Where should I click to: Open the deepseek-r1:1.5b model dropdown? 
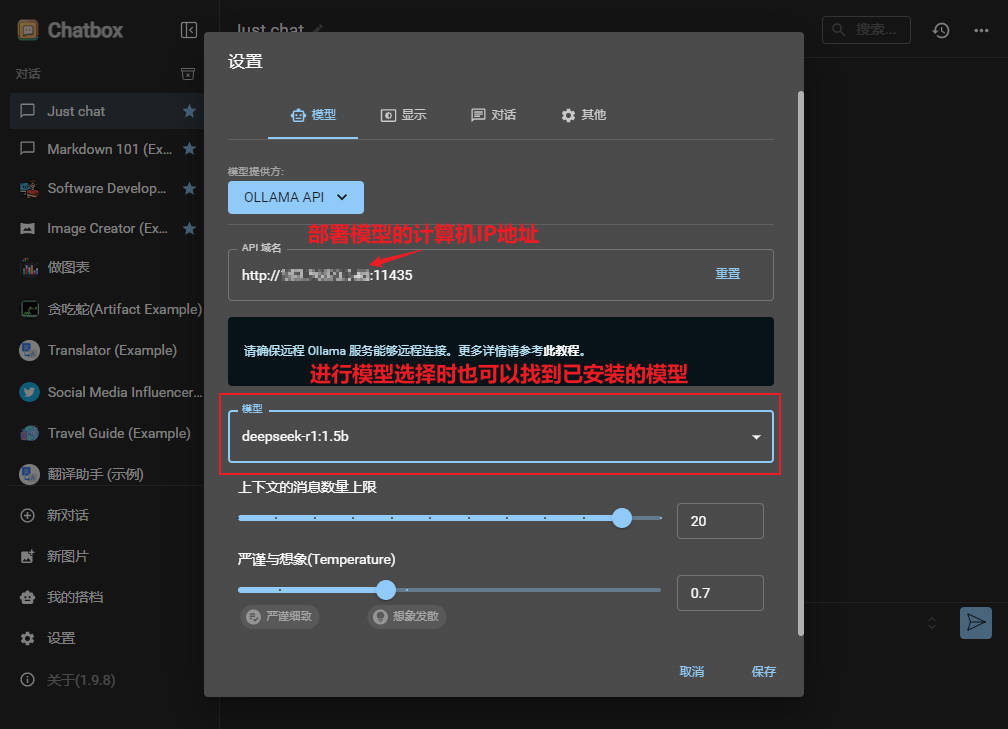(x=501, y=436)
